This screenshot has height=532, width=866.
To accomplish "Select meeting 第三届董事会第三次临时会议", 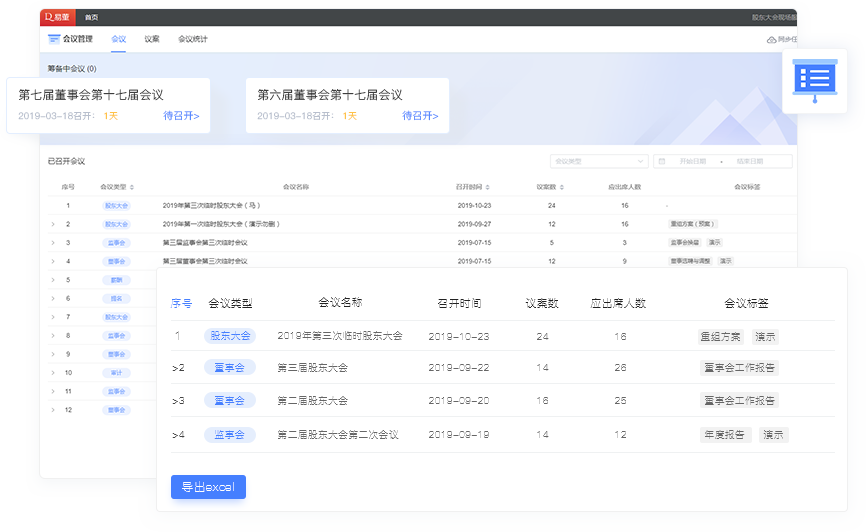I will [205, 261].
